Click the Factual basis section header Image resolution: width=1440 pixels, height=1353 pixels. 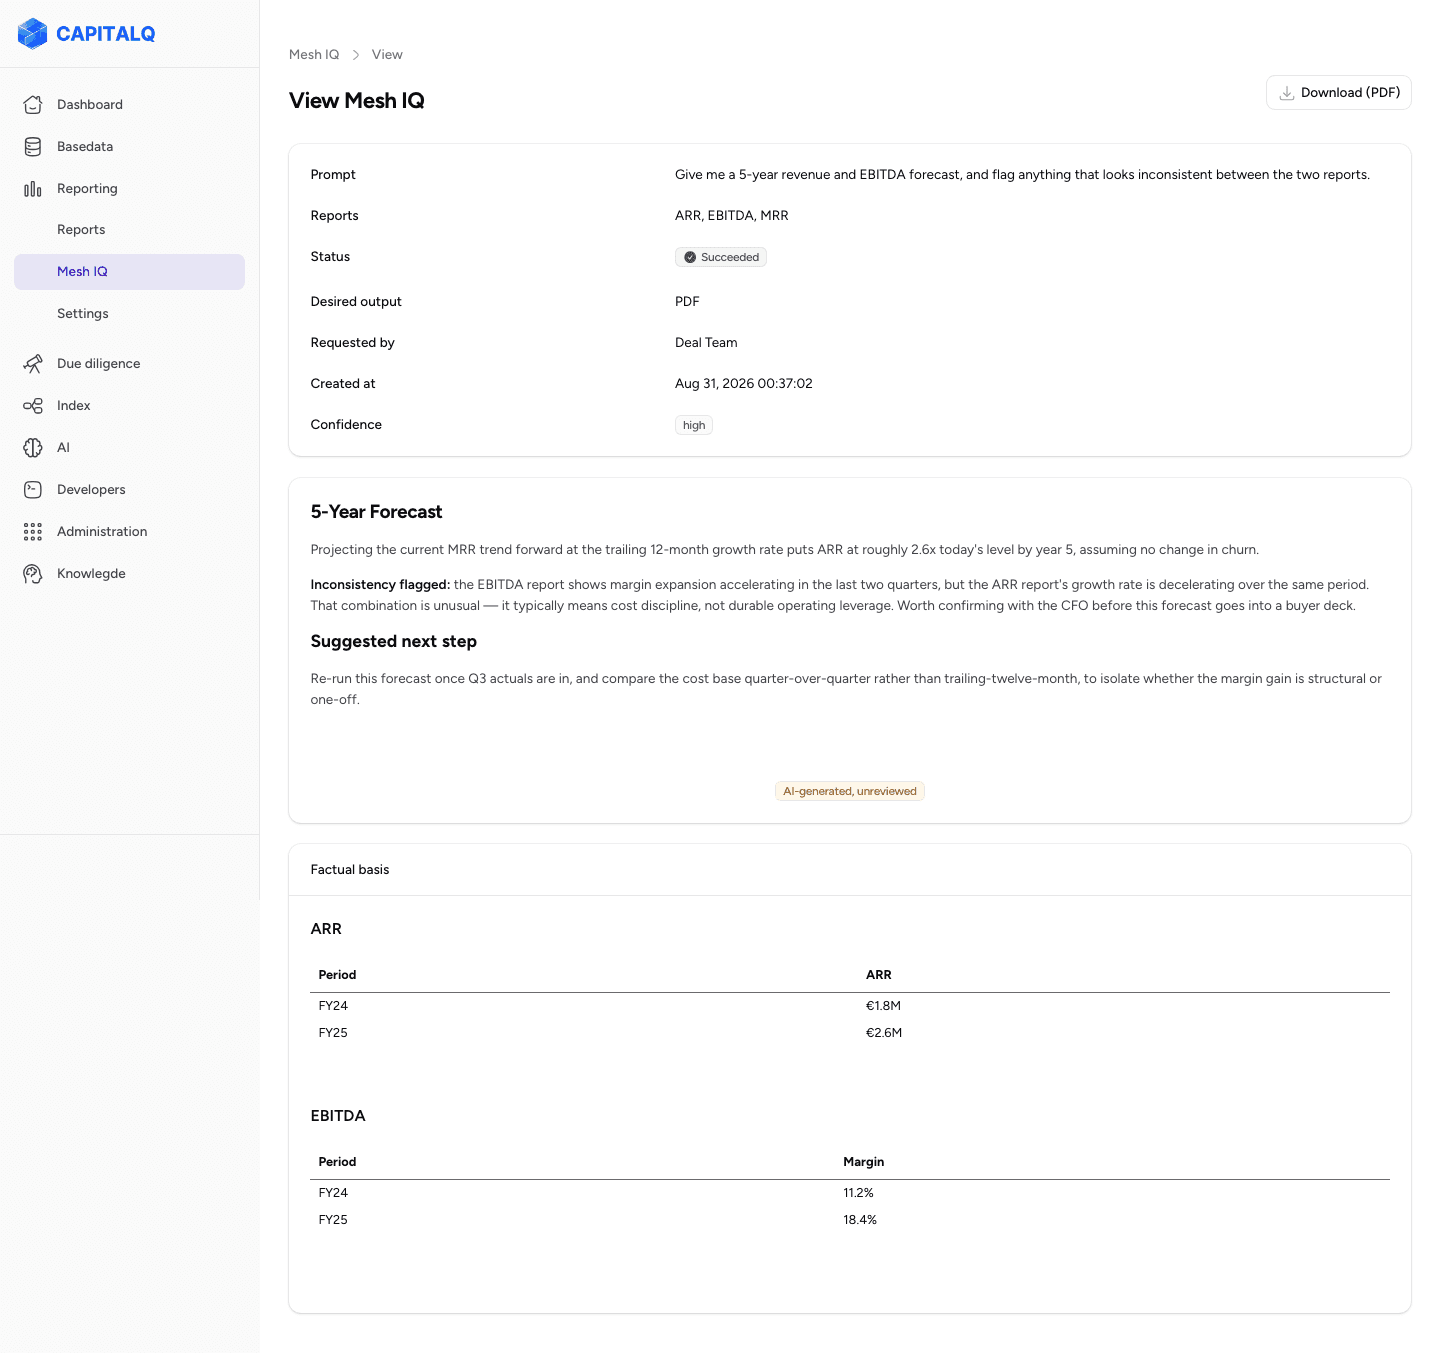[x=350, y=869]
